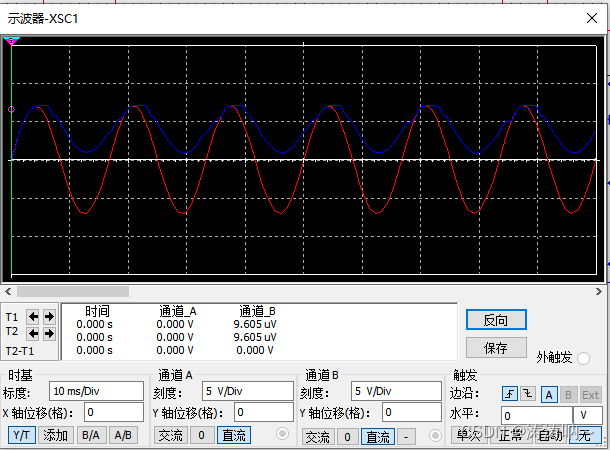
Task: Click the 通道_A column header
Action: point(178,311)
